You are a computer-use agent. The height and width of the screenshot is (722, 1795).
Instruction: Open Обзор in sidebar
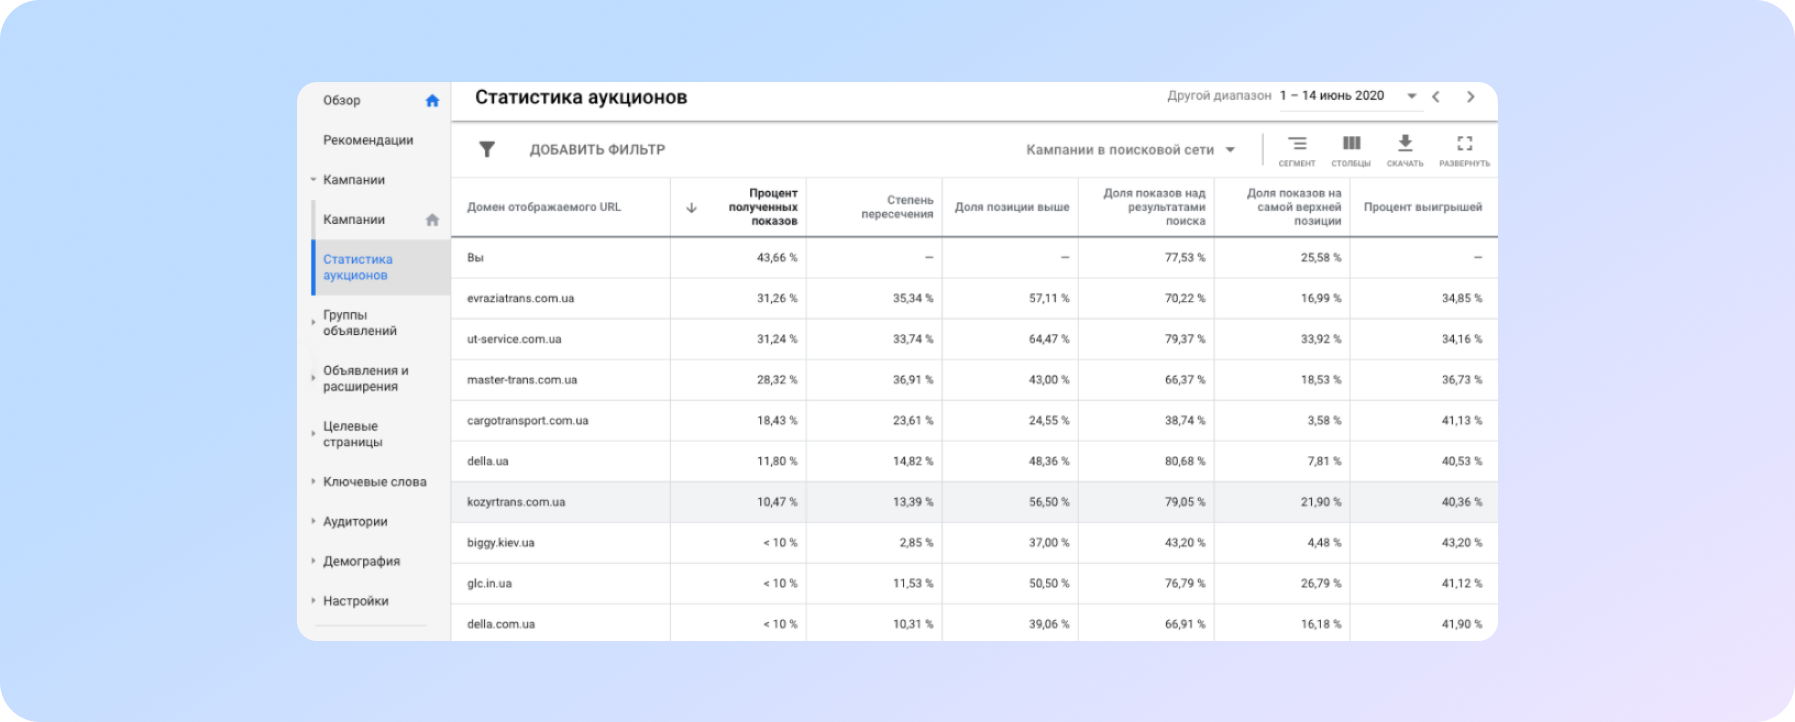click(x=342, y=100)
